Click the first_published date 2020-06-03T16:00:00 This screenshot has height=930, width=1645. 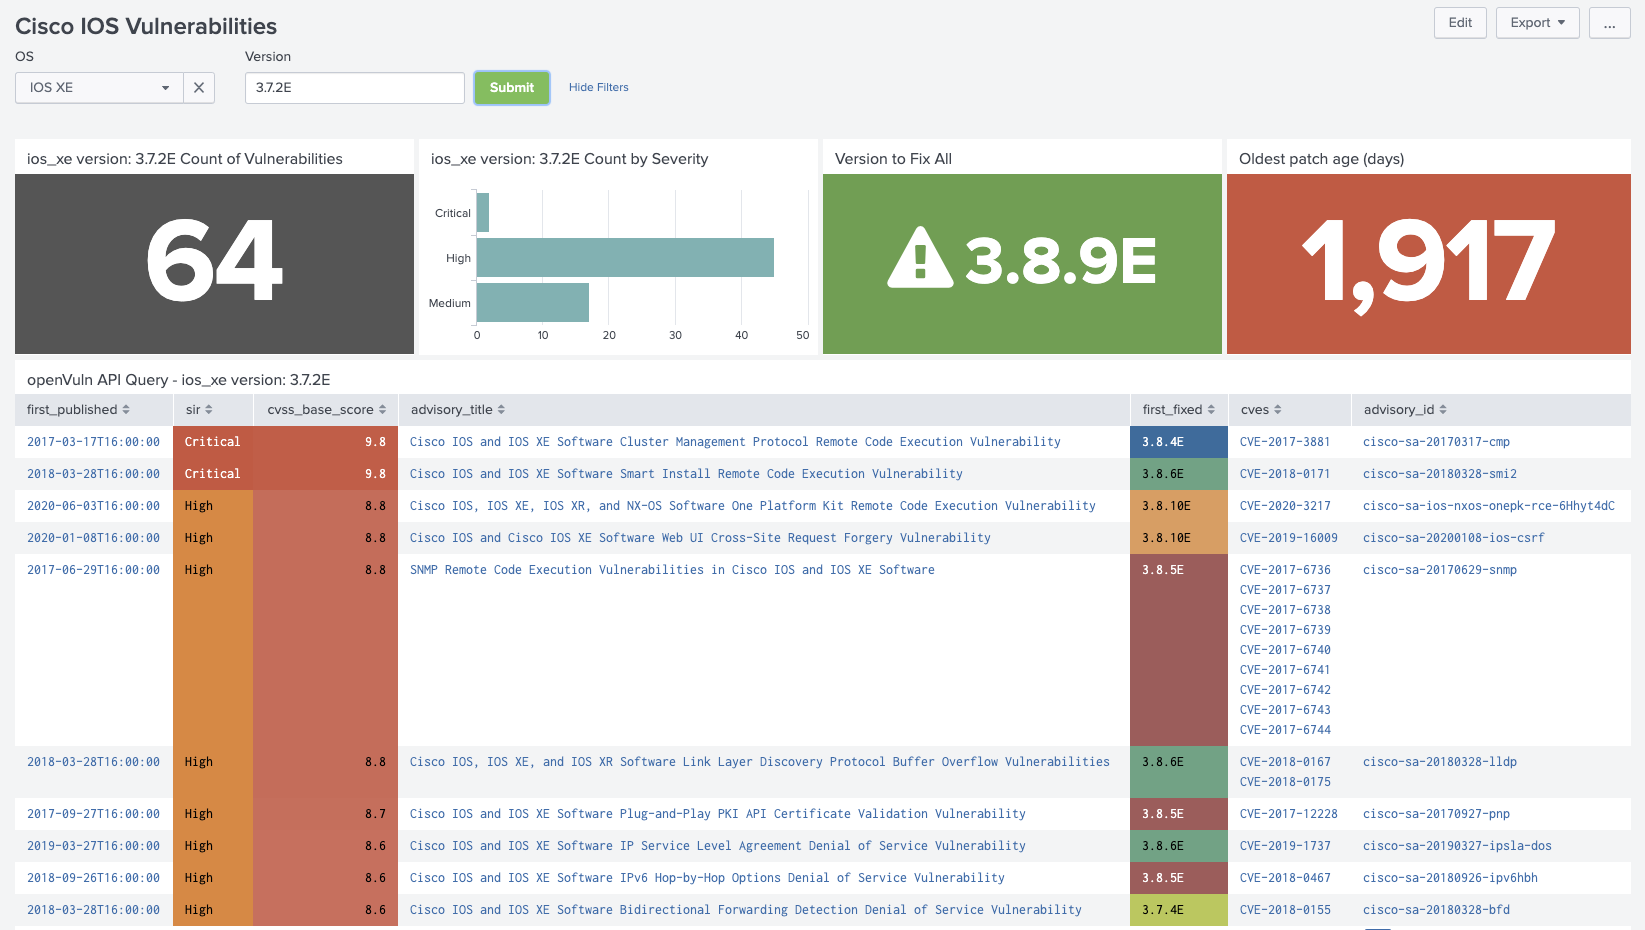93,506
